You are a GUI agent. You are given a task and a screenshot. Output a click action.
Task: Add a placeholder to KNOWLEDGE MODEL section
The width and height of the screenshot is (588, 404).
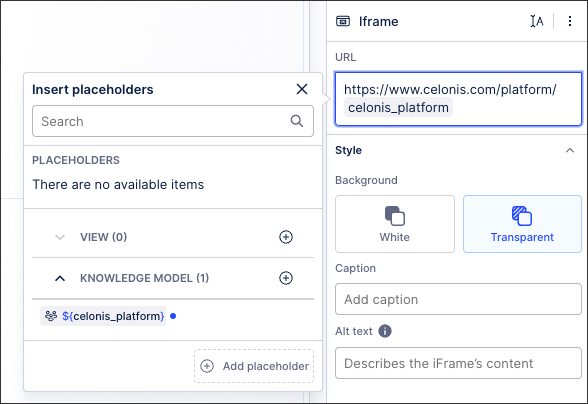pos(286,278)
